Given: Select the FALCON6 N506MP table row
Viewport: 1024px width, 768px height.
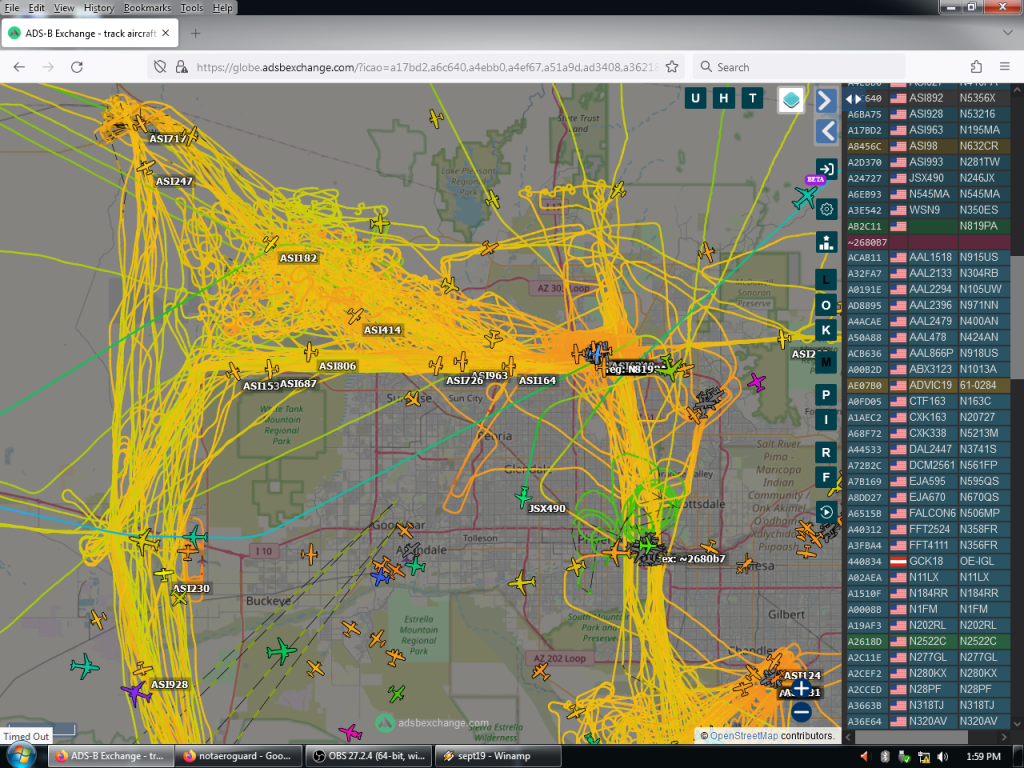Looking at the screenshot, I should point(927,513).
